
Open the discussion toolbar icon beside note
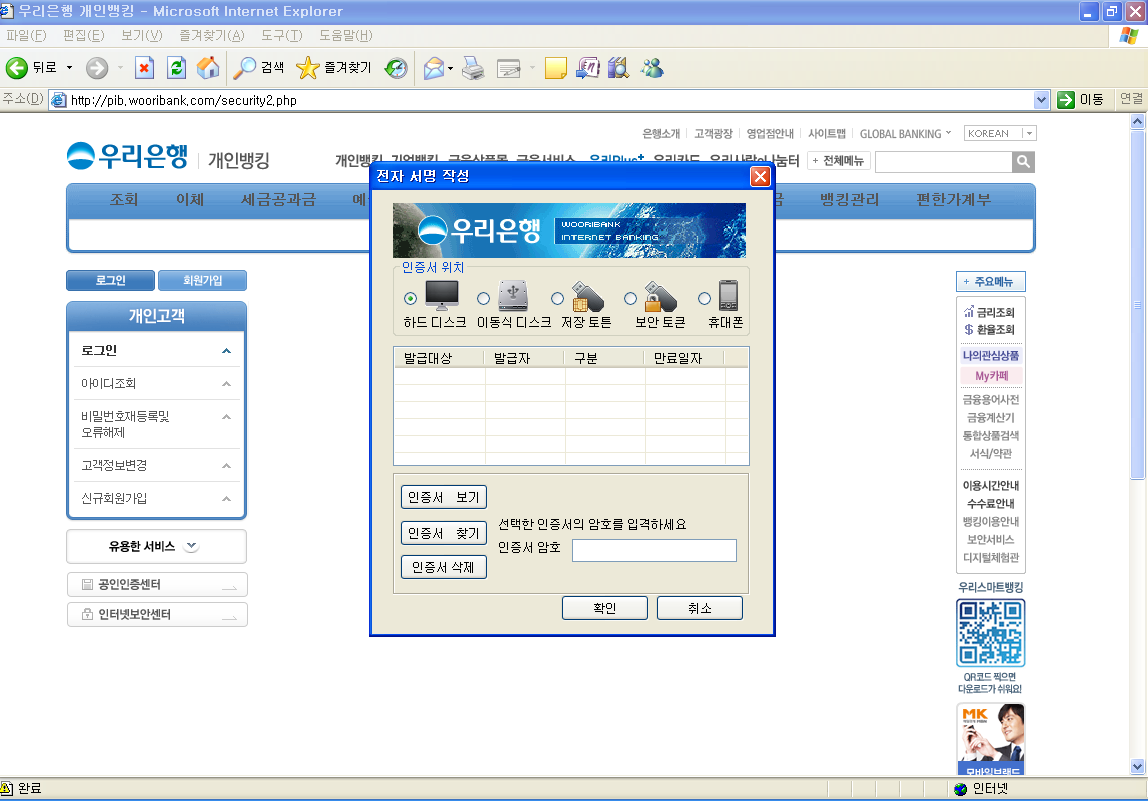[x=587, y=68]
